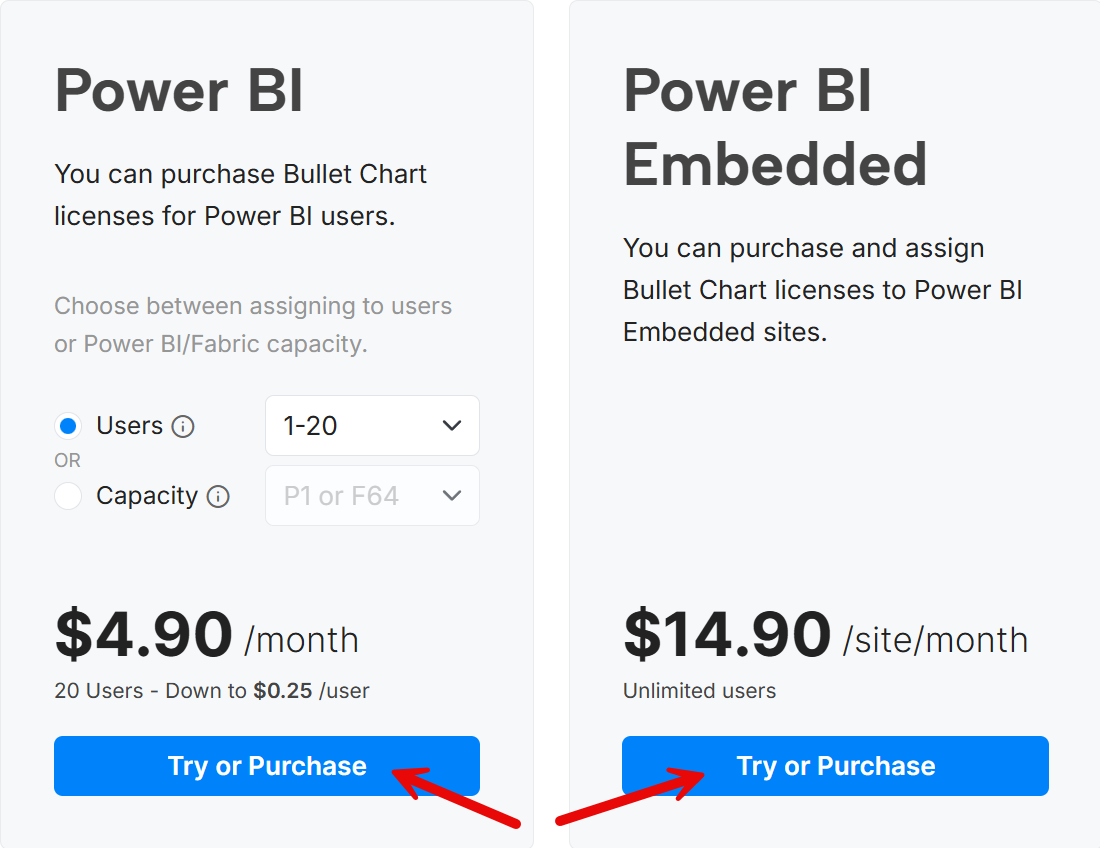
Task: Click Try or Purchase under Power BI
Action: 267,766
